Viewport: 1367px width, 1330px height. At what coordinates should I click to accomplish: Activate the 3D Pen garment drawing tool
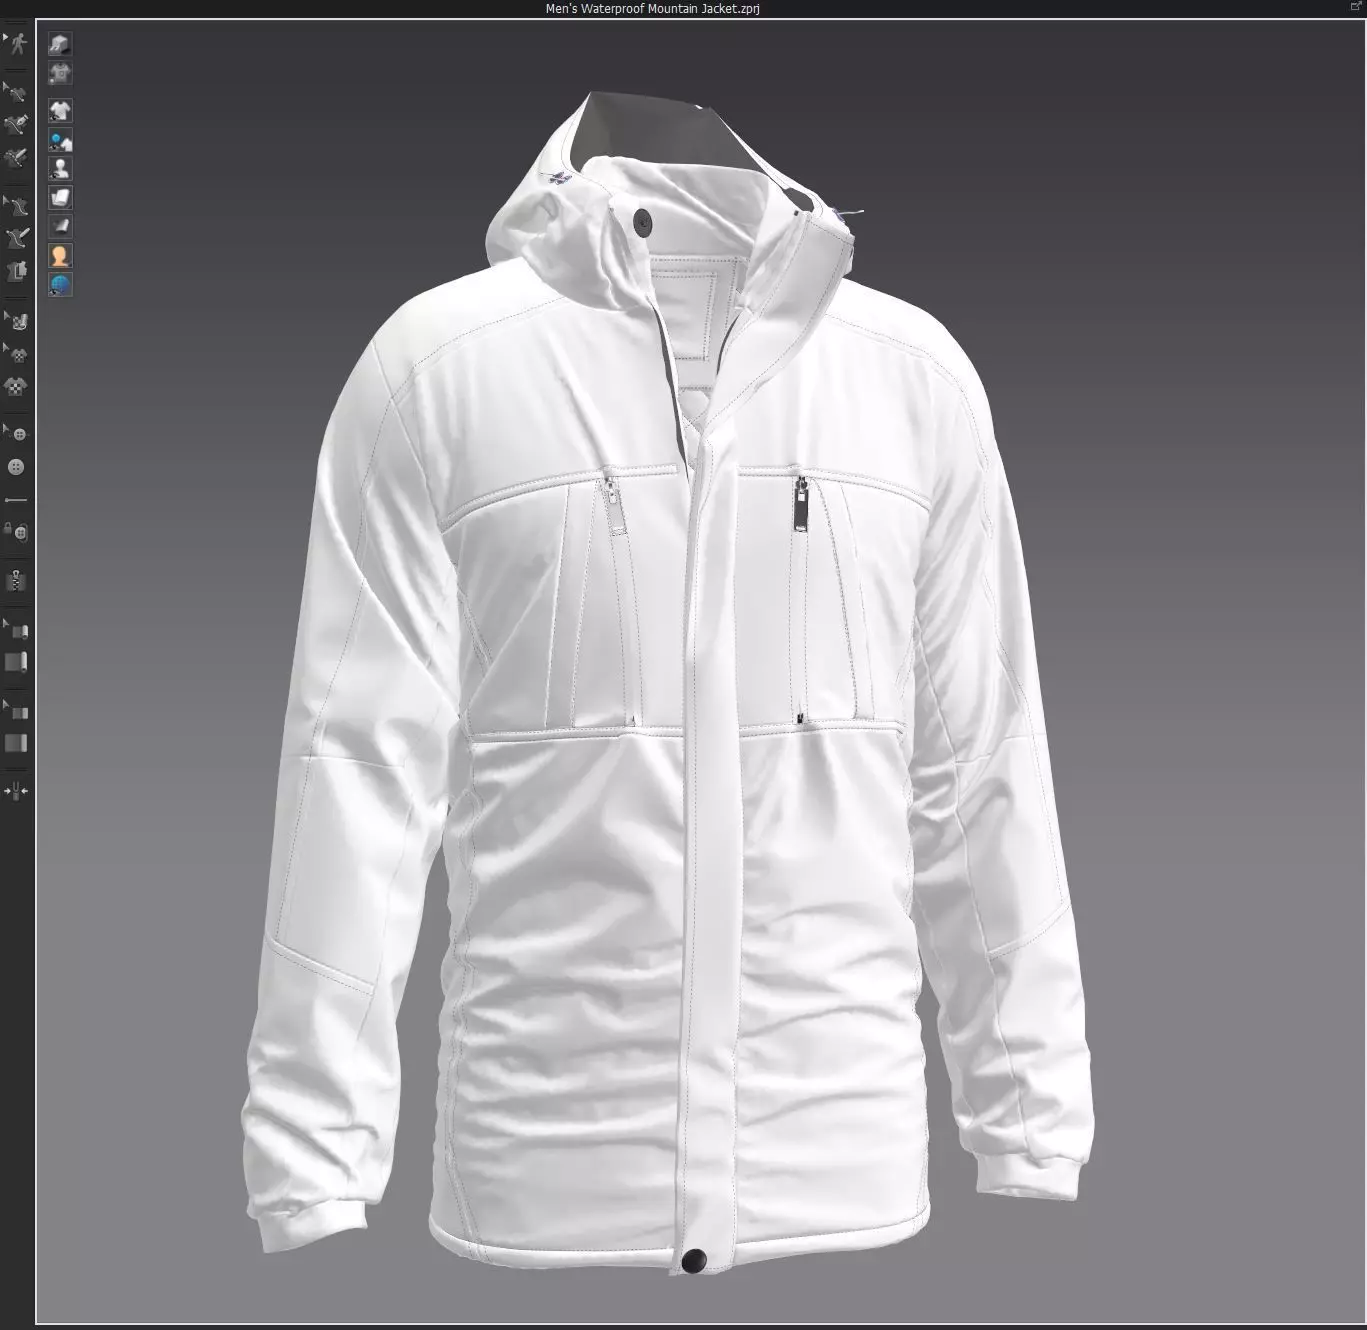pyautogui.click(x=16, y=238)
